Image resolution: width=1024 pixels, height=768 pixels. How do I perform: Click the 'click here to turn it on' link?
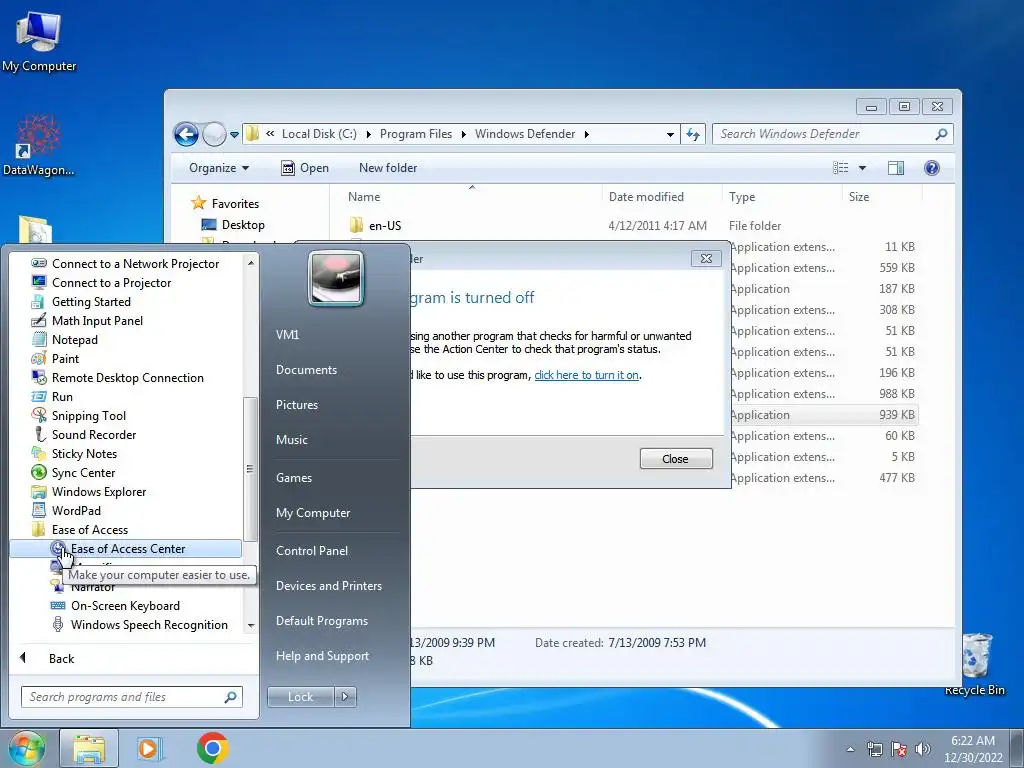click(586, 375)
